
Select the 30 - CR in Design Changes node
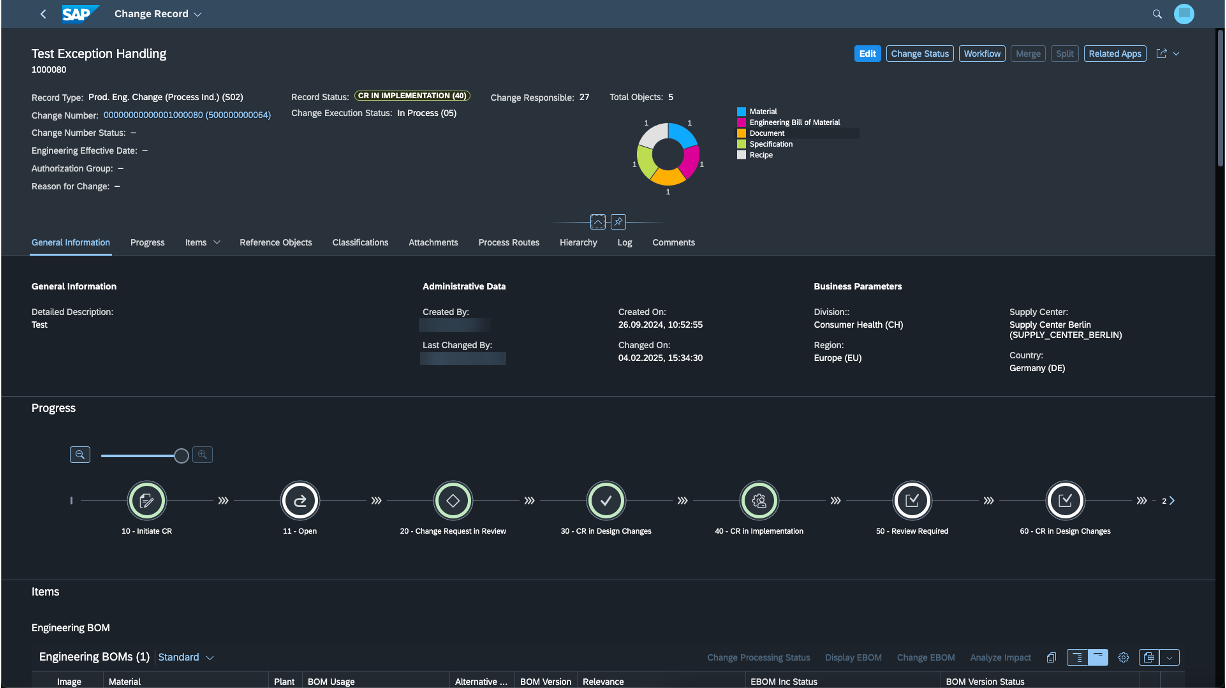(606, 500)
